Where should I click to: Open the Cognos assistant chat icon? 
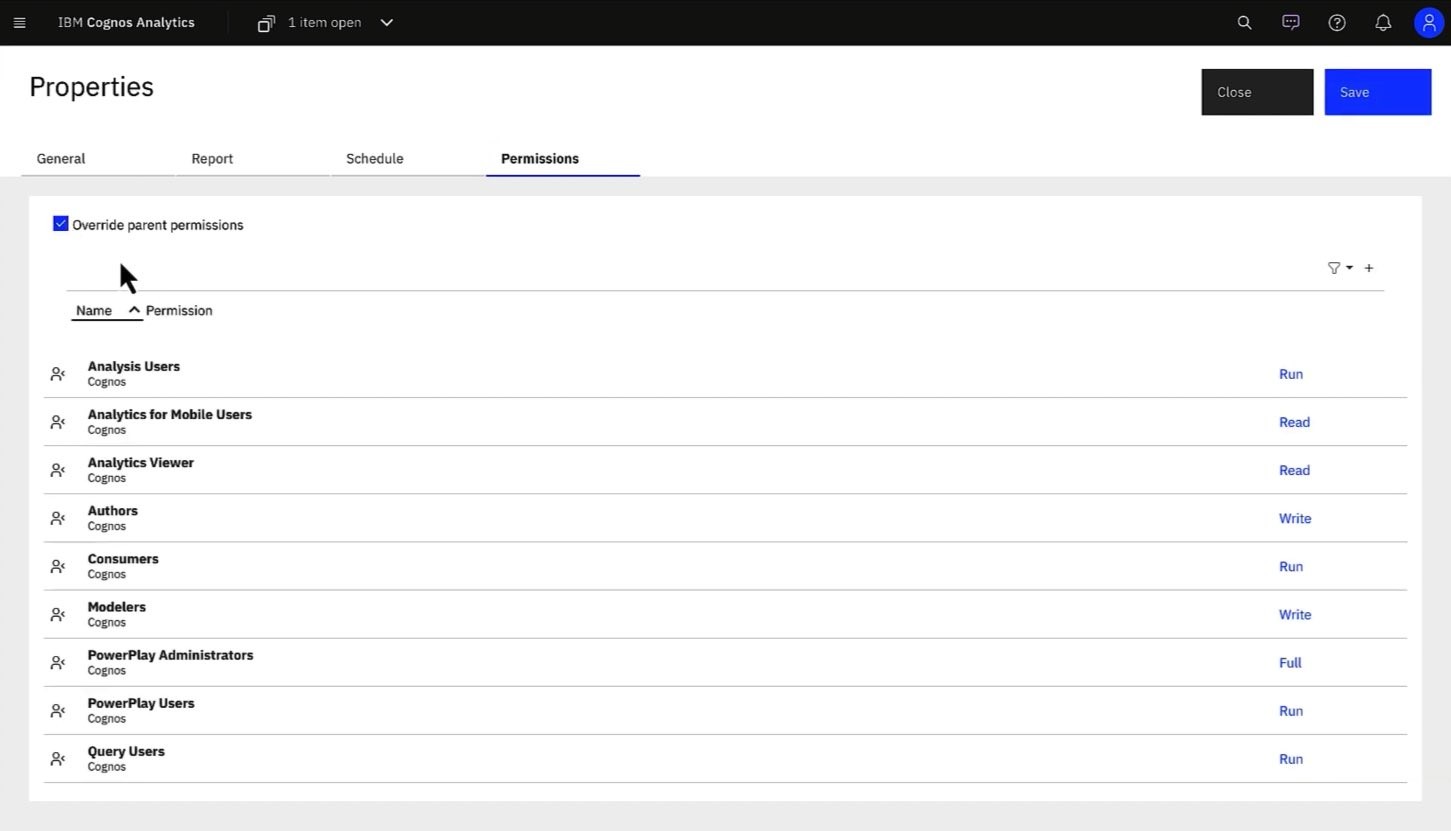point(1290,22)
